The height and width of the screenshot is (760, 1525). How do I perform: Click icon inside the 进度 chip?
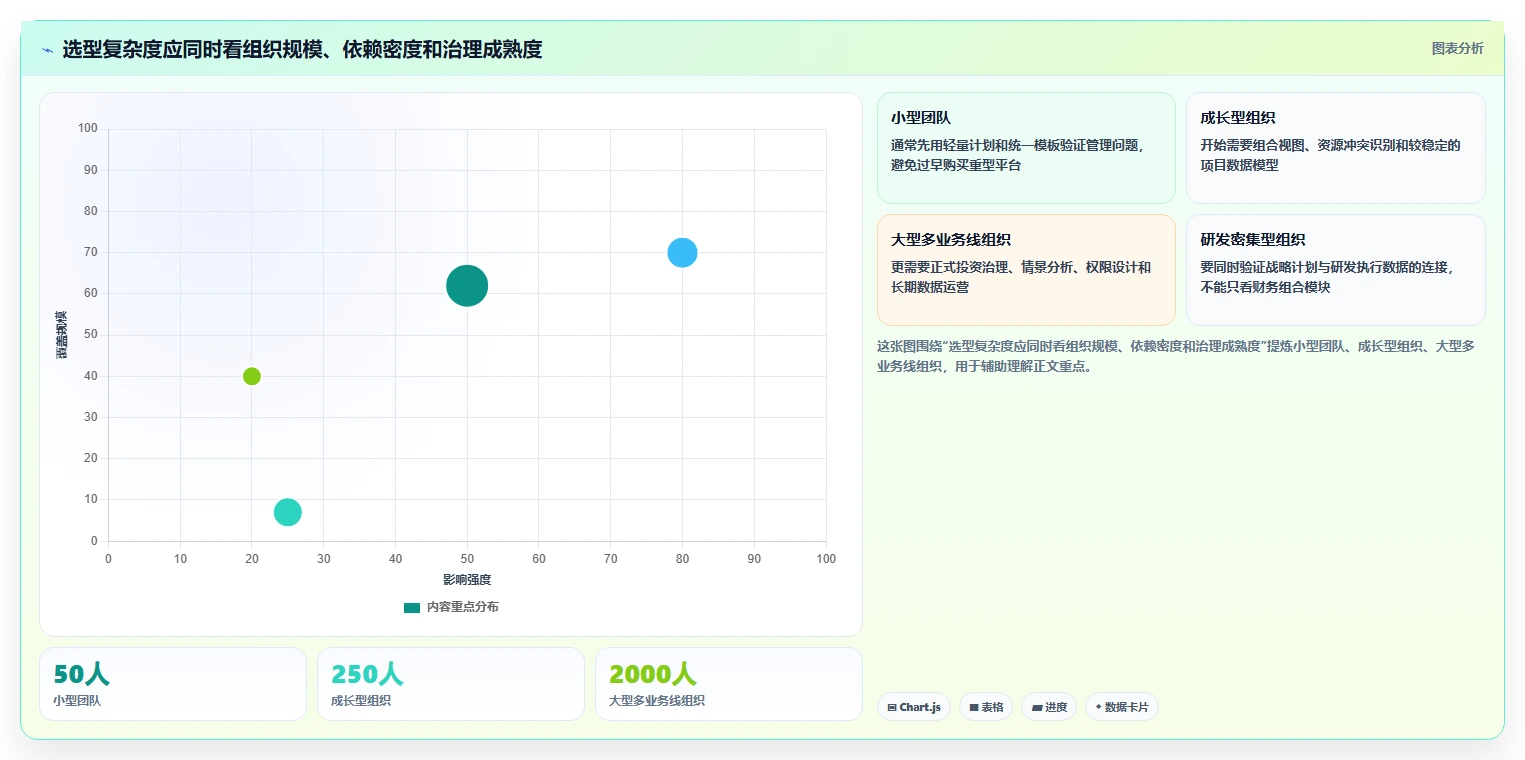(x=1037, y=707)
